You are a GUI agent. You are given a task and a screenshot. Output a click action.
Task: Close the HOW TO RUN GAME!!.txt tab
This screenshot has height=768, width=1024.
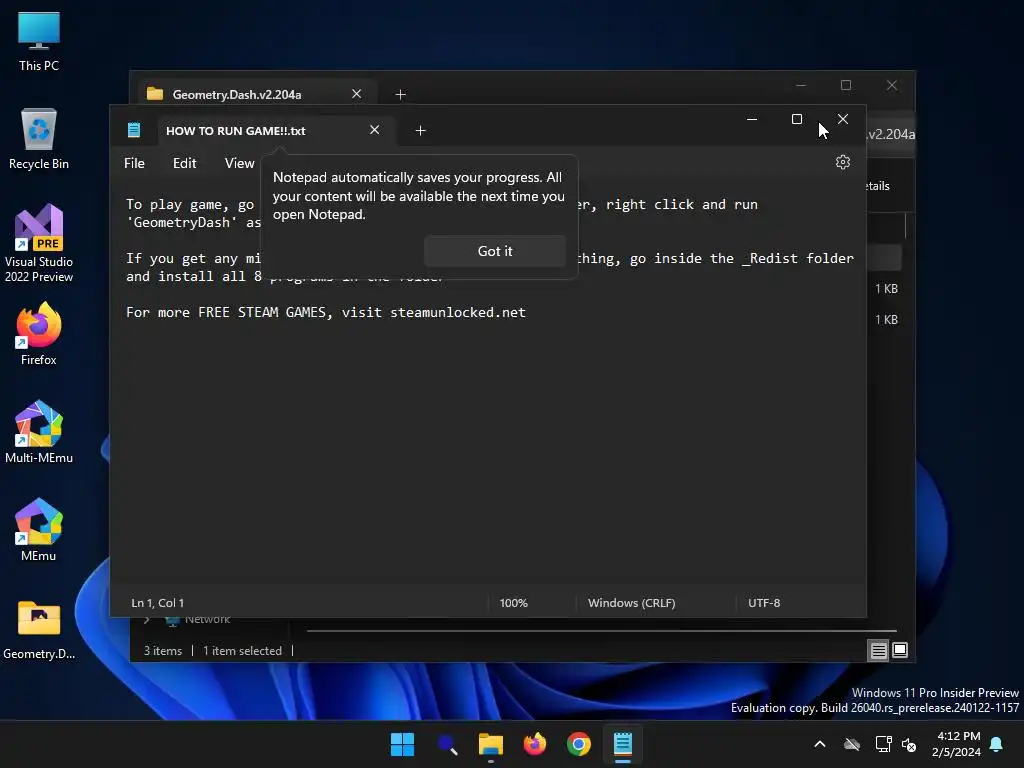(374, 130)
